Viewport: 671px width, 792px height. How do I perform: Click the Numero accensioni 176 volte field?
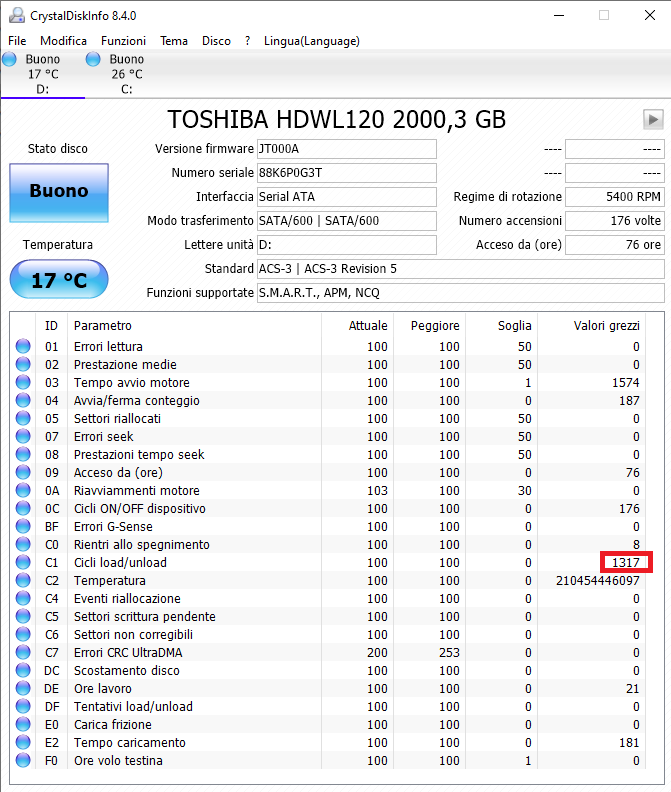tap(614, 221)
